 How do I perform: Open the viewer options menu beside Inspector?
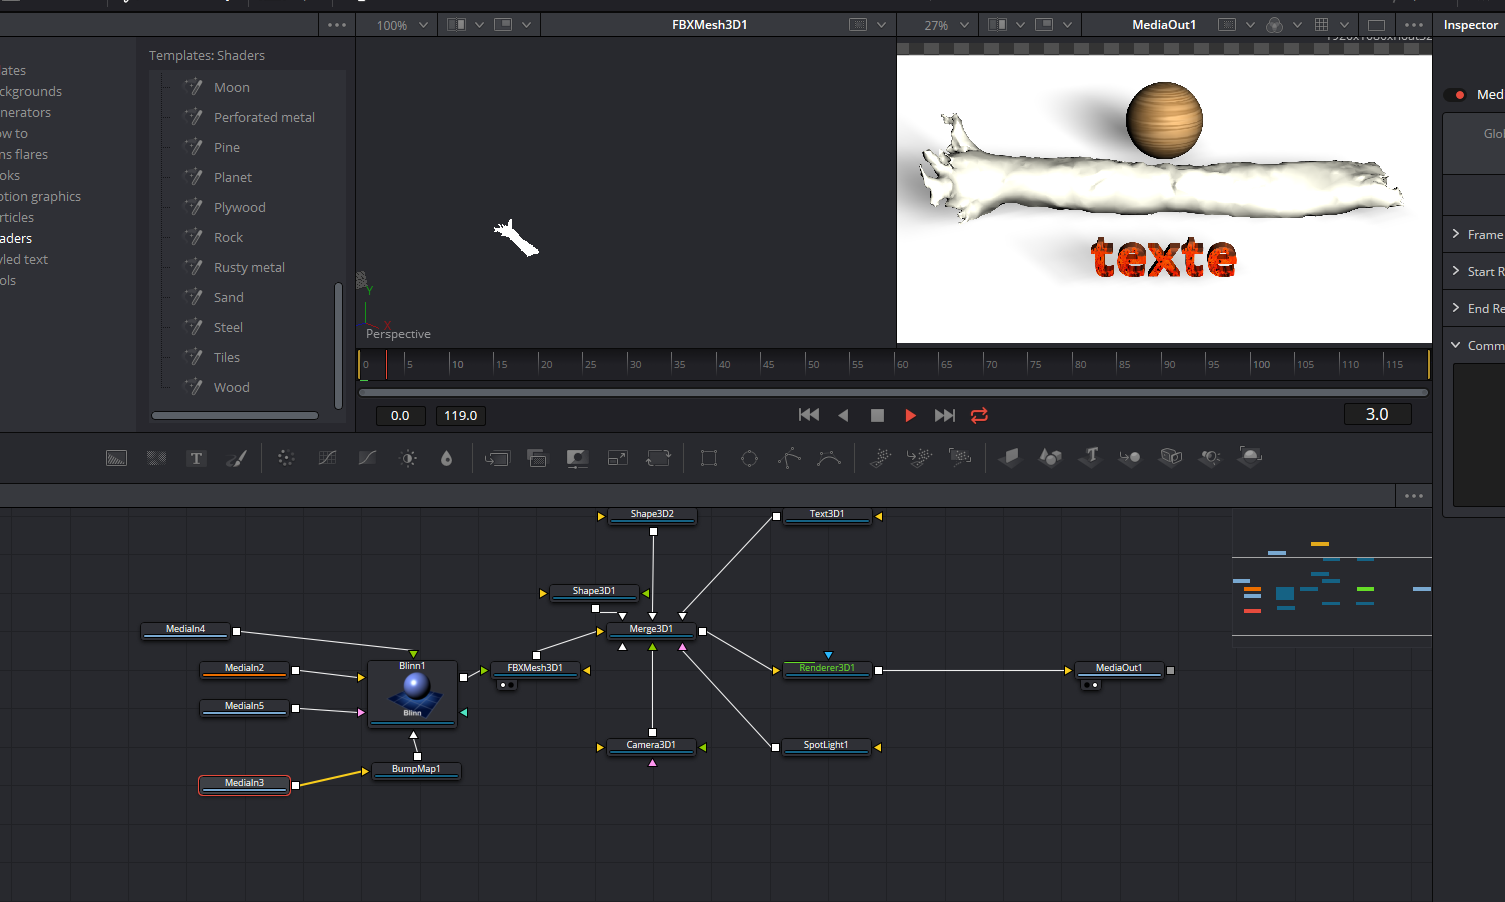[1413, 25]
